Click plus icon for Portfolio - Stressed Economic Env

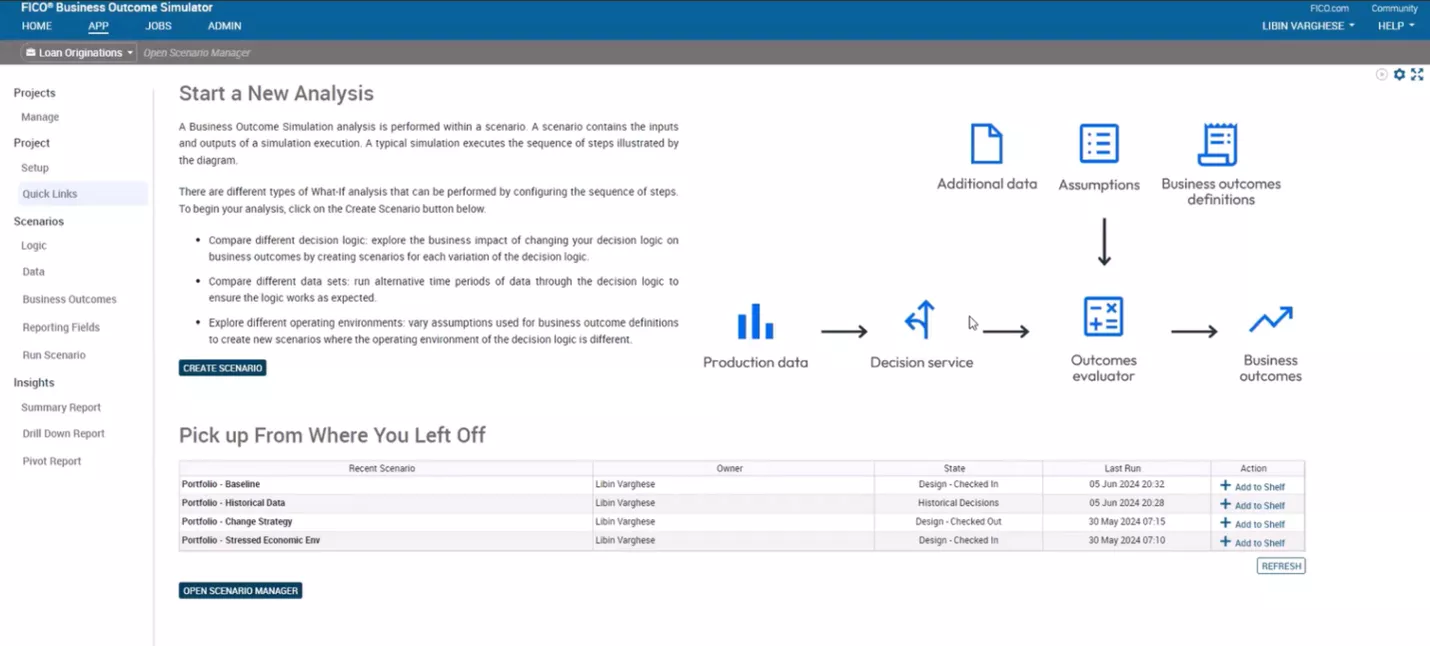[x=1225, y=541]
